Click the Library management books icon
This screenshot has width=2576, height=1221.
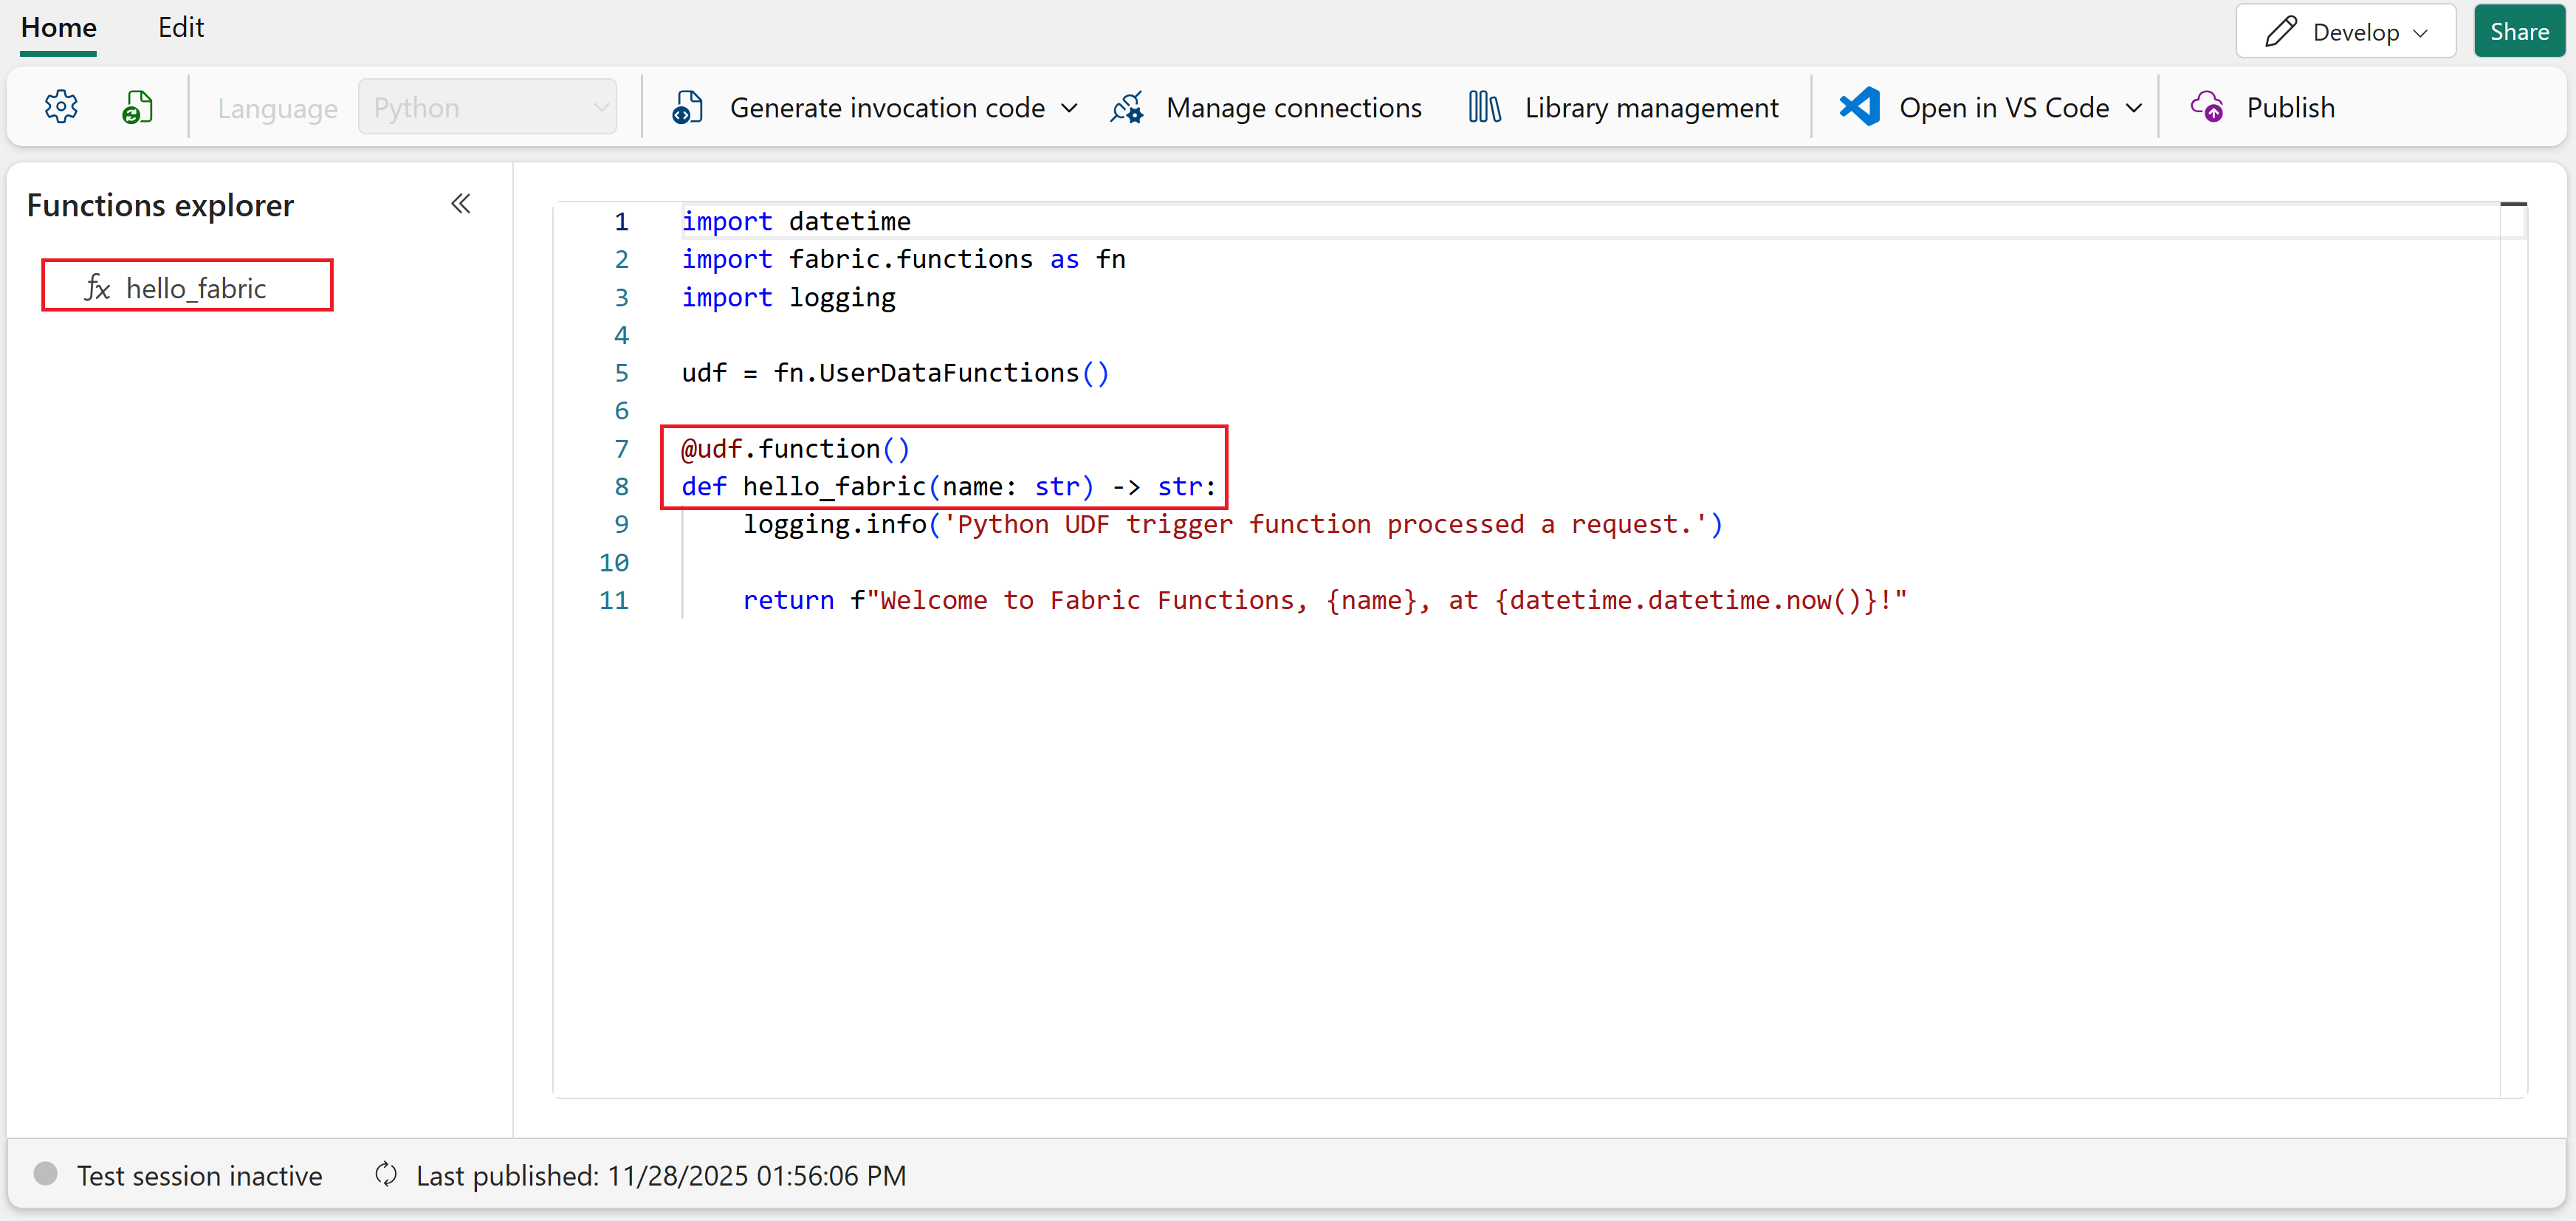pyautogui.click(x=1484, y=107)
